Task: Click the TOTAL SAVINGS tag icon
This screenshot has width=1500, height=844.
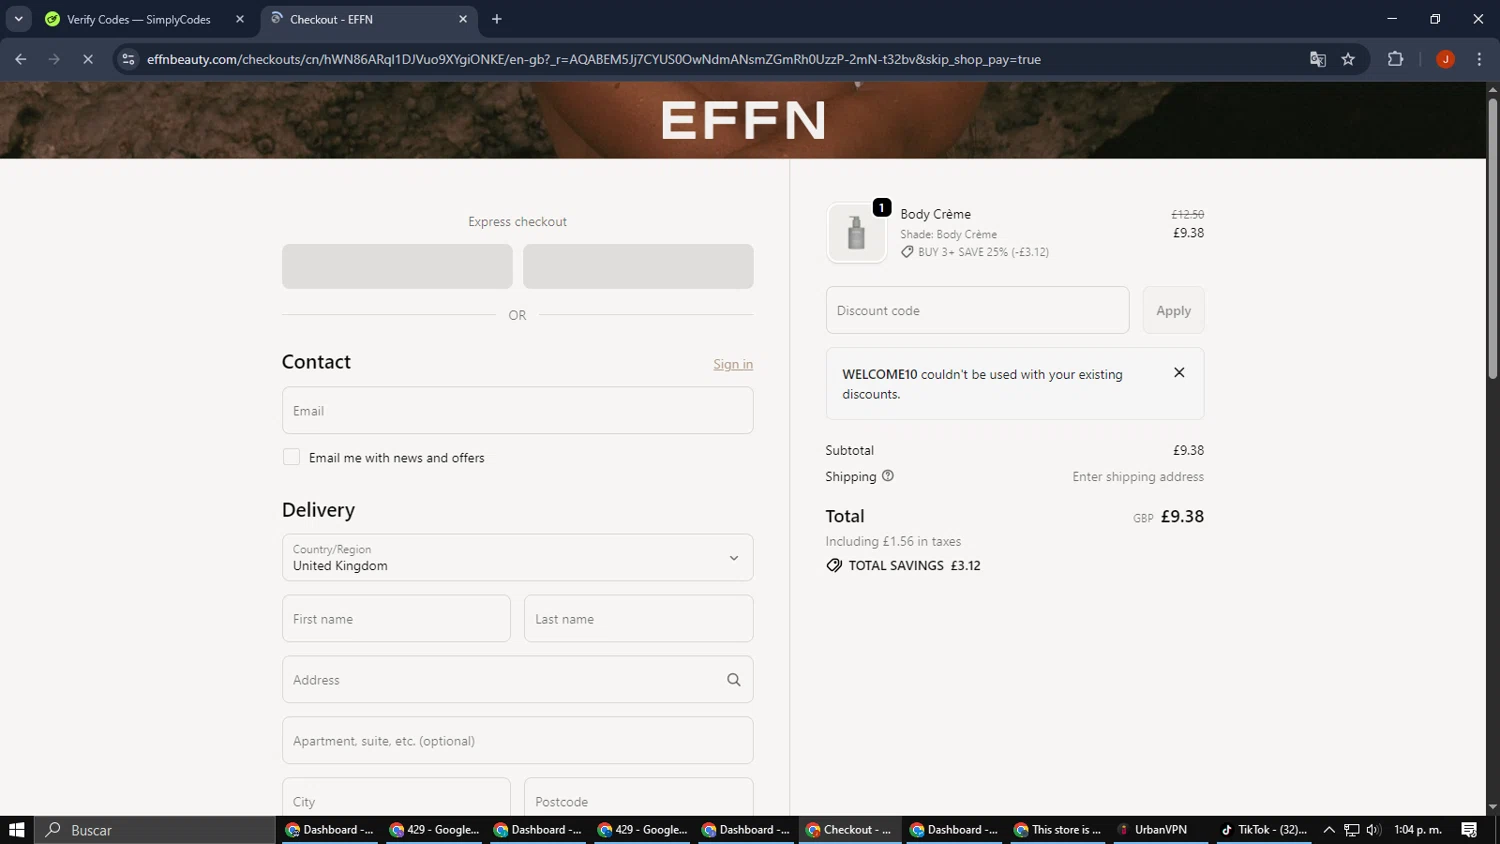Action: point(834,565)
